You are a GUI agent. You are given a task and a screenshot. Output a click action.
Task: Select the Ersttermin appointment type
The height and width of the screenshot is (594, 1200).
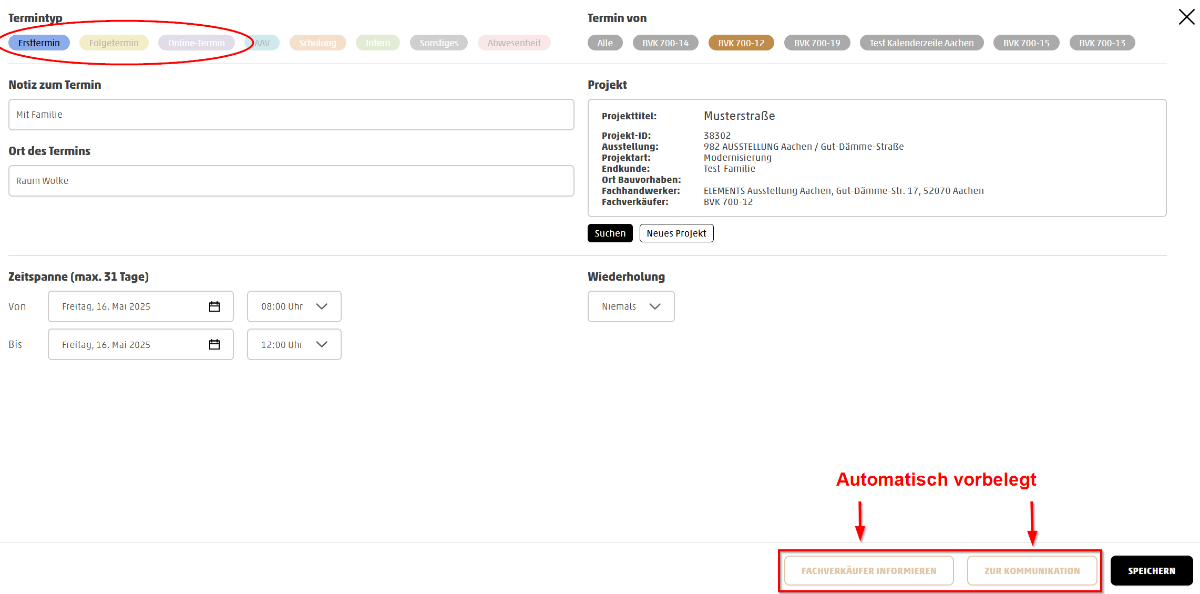[x=39, y=43]
